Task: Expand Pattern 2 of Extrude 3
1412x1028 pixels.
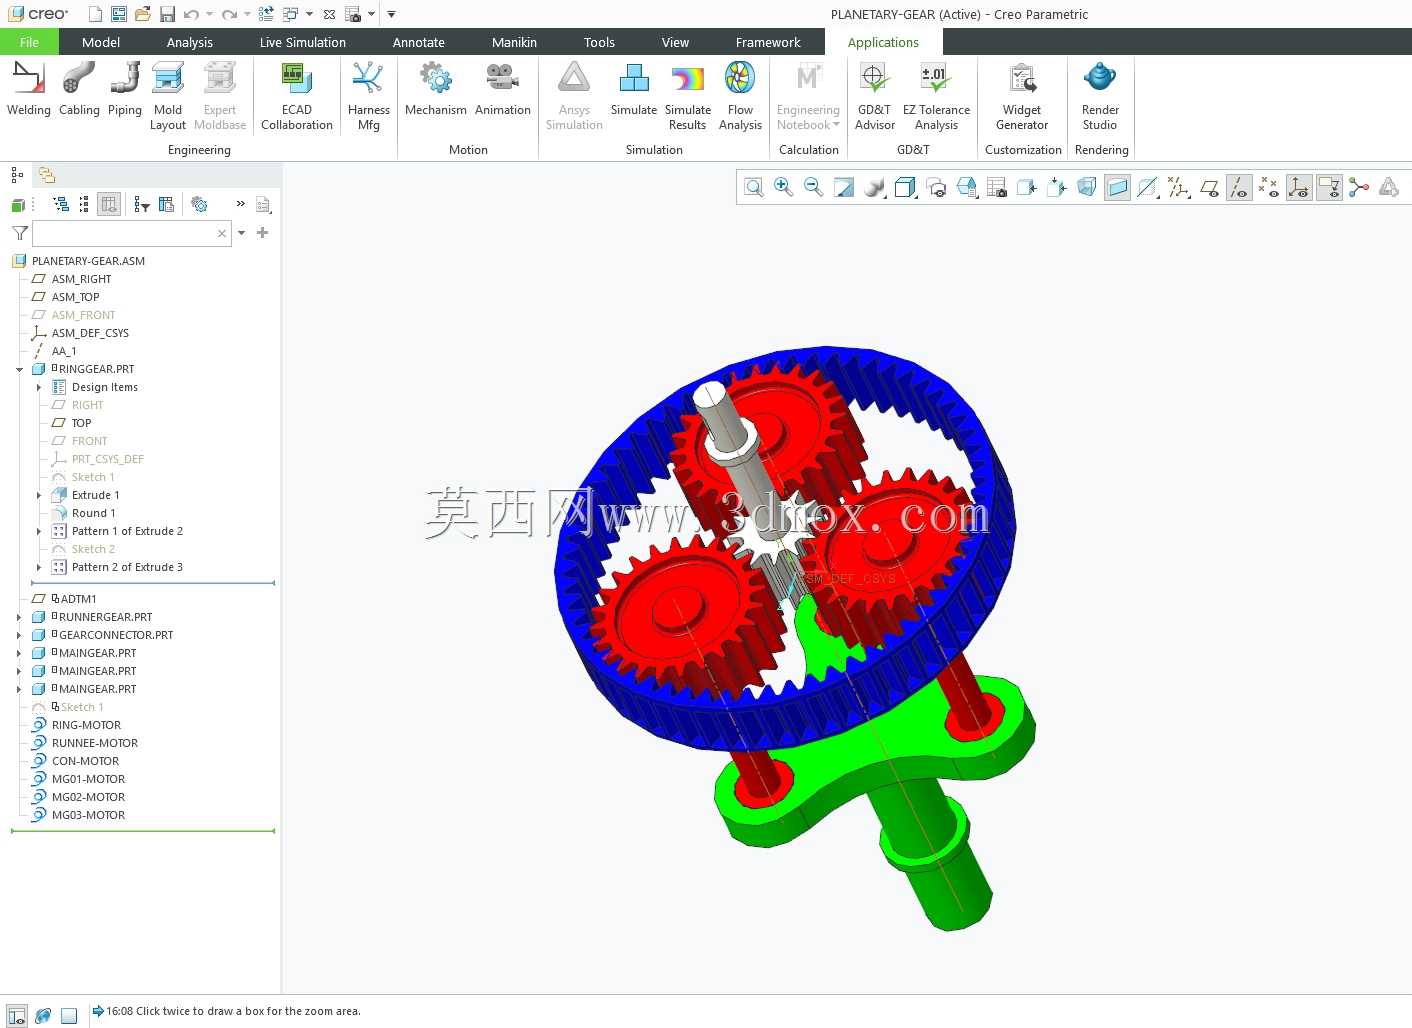Action: tap(39, 567)
